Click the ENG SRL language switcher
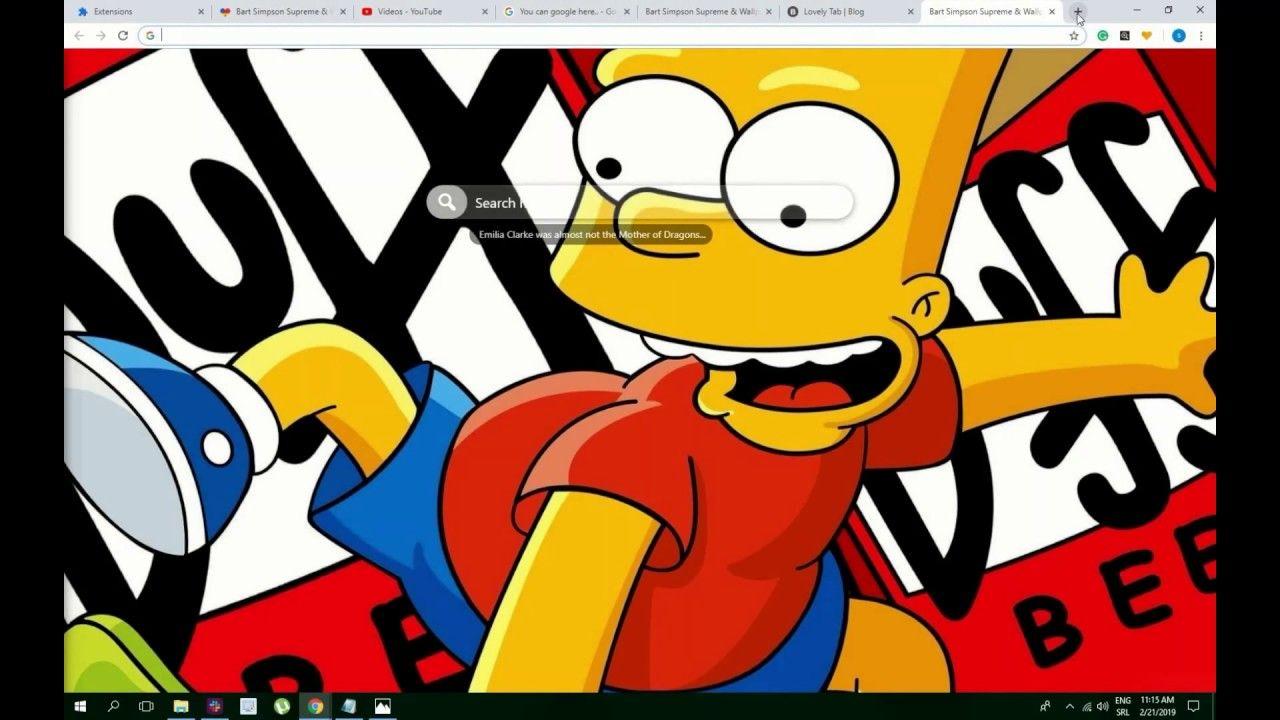Viewport: 1280px width, 720px height. pos(1124,706)
